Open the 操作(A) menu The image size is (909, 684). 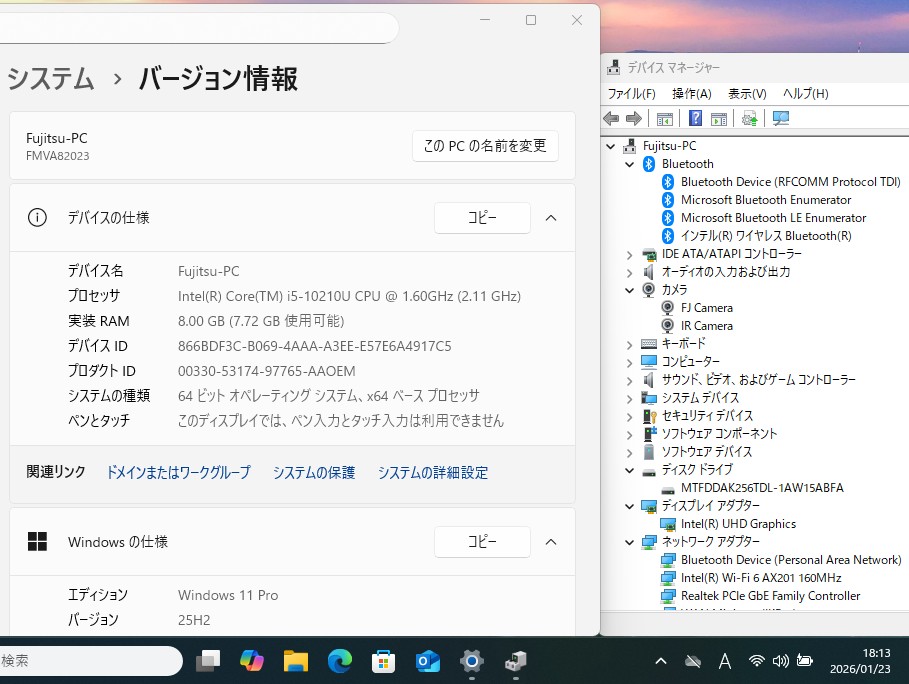coord(691,94)
